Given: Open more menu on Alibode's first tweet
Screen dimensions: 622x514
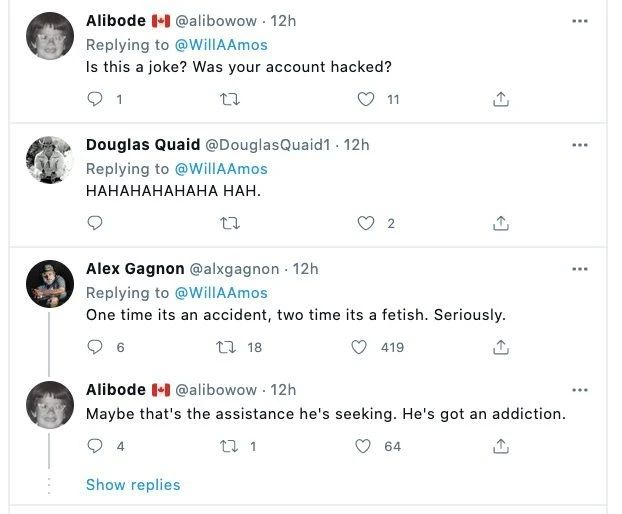Looking at the screenshot, I should click(x=580, y=21).
